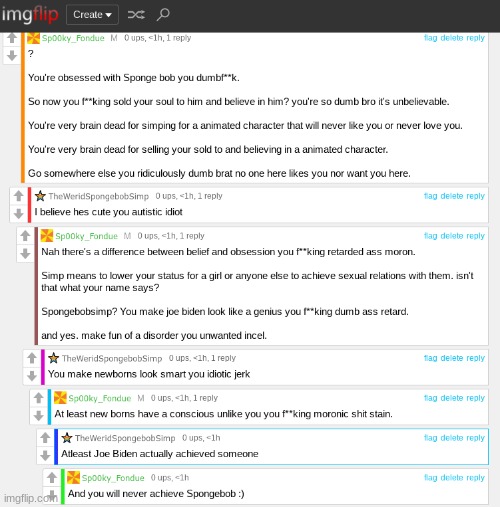Downvote the 'You make newborns look smart' comment

(x=32, y=376)
